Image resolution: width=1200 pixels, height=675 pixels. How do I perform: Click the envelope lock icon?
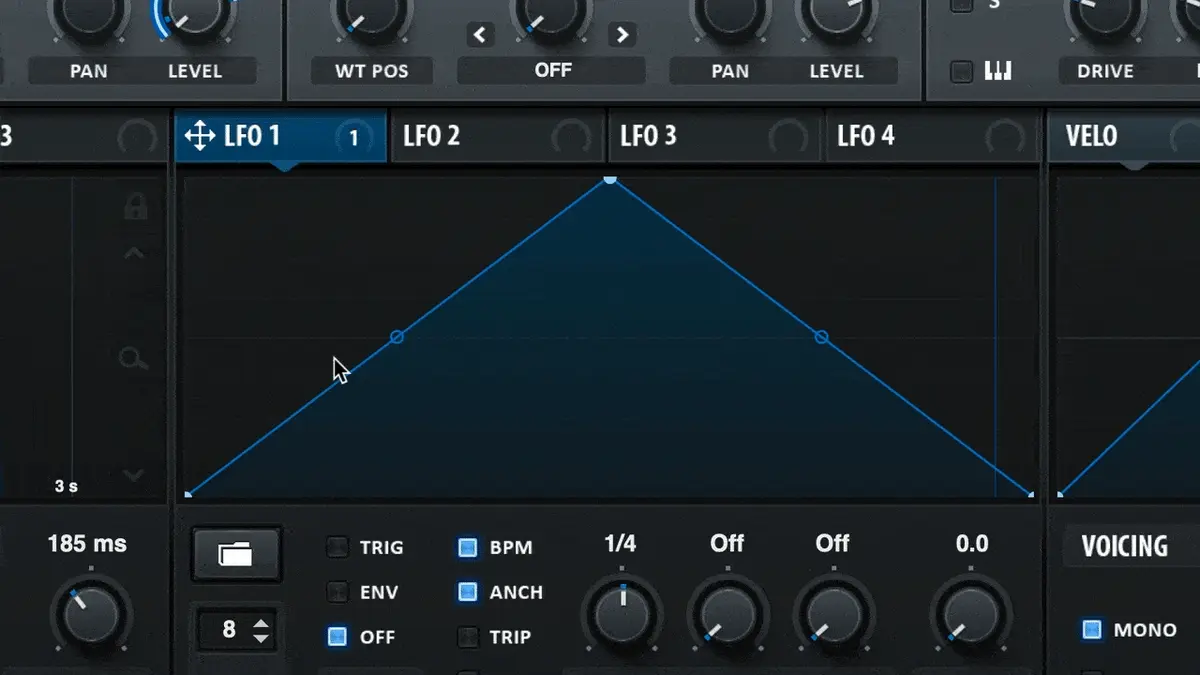click(135, 207)
